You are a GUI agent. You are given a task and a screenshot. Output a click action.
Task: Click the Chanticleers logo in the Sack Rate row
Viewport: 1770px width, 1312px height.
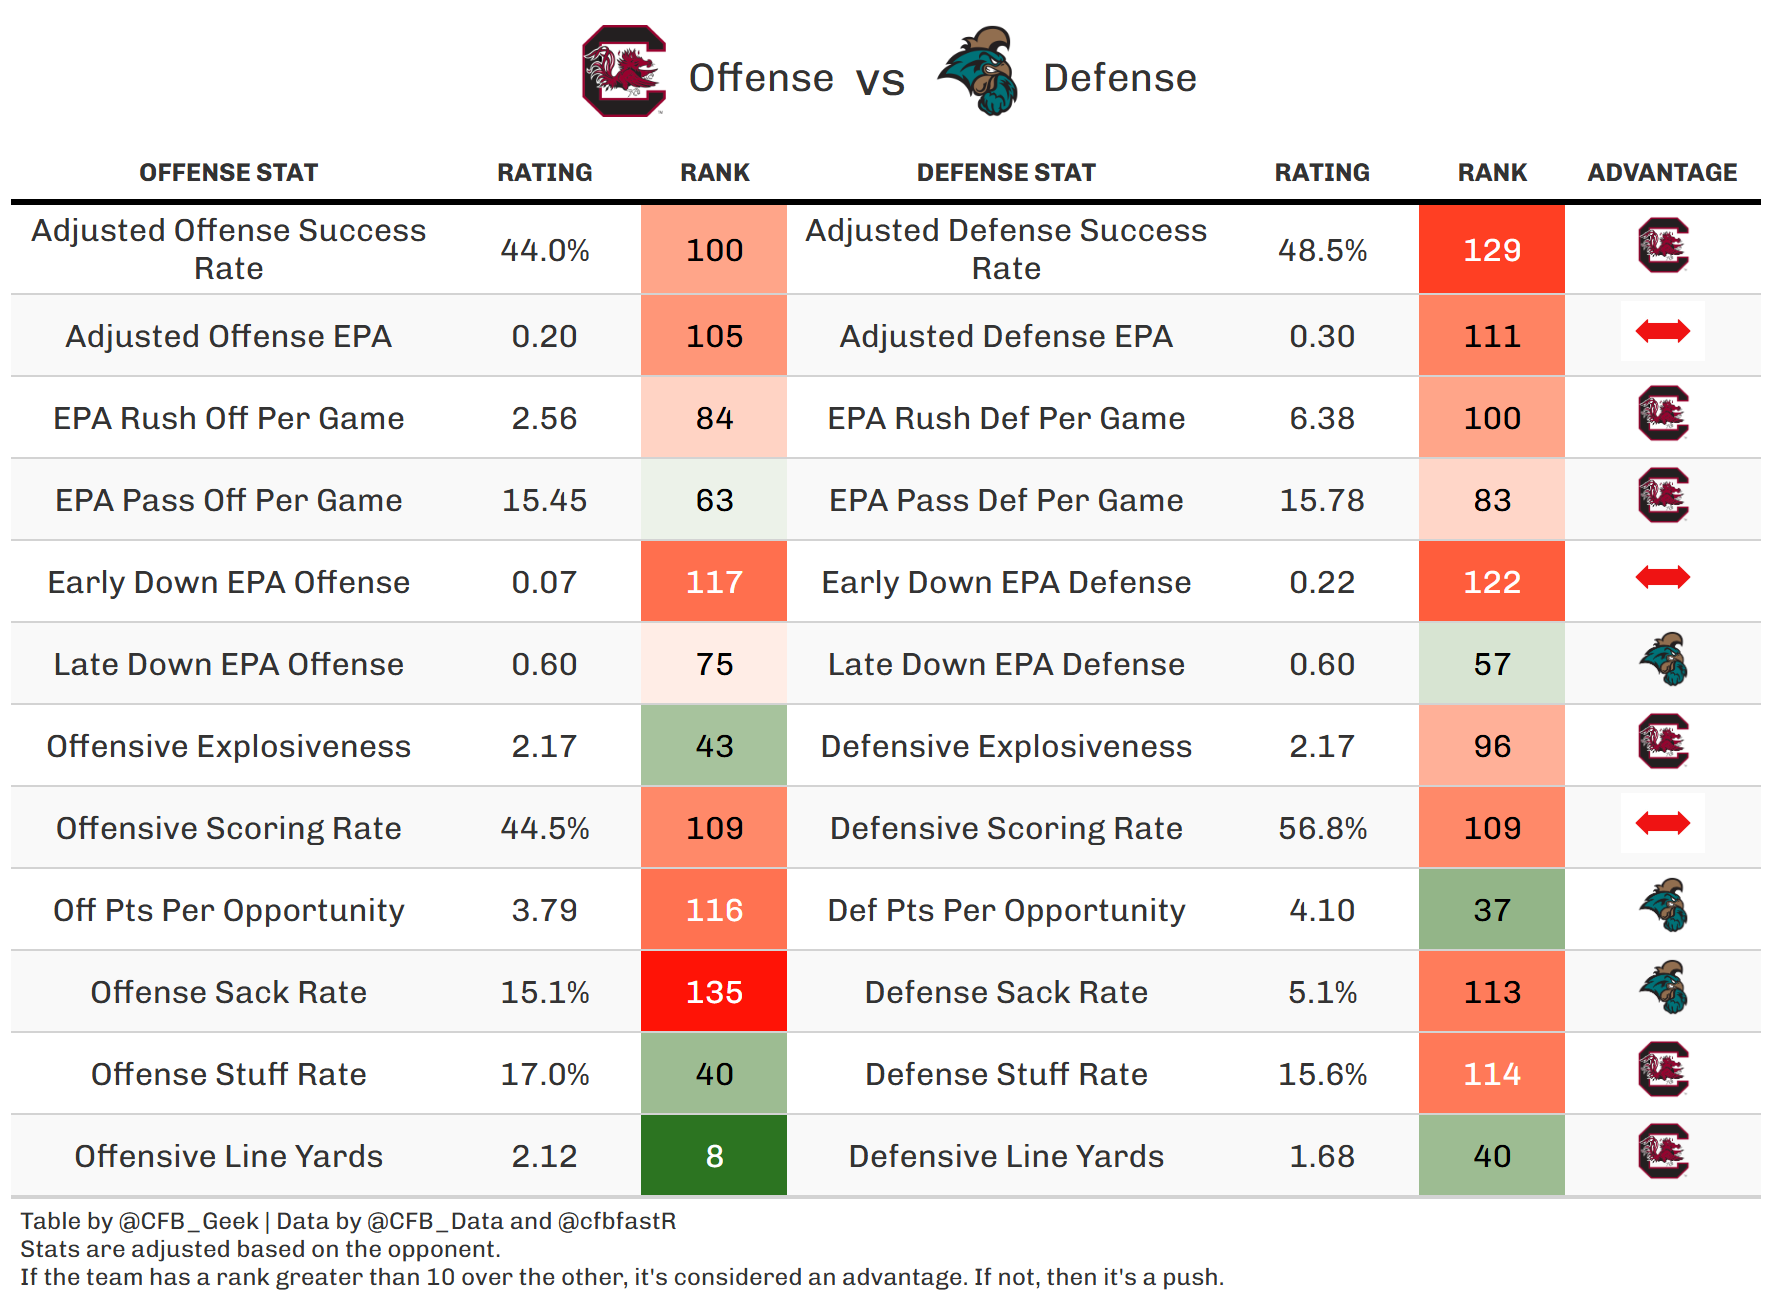[x=1663, y=988]
